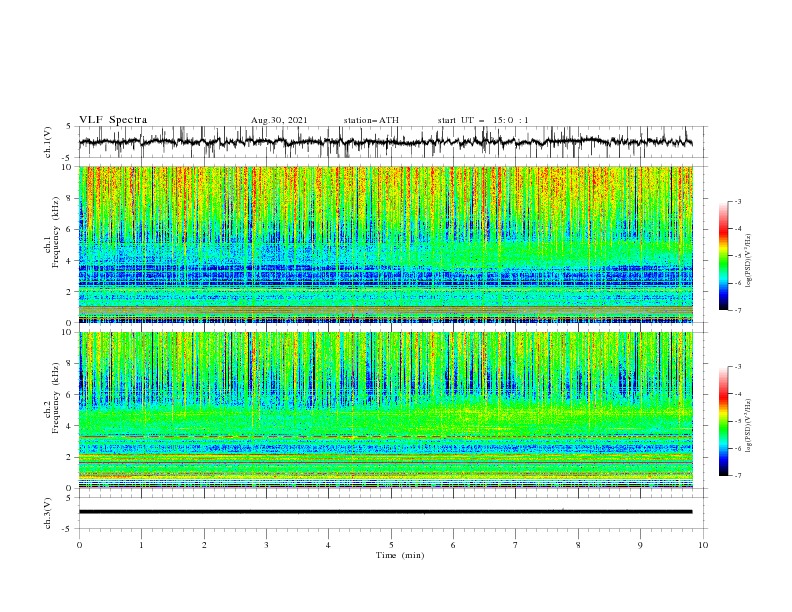Click the "5" tick on ch.1(V) axis
Image resolution: width=792 pixels, height=612 pixels.
pos(70,127)
